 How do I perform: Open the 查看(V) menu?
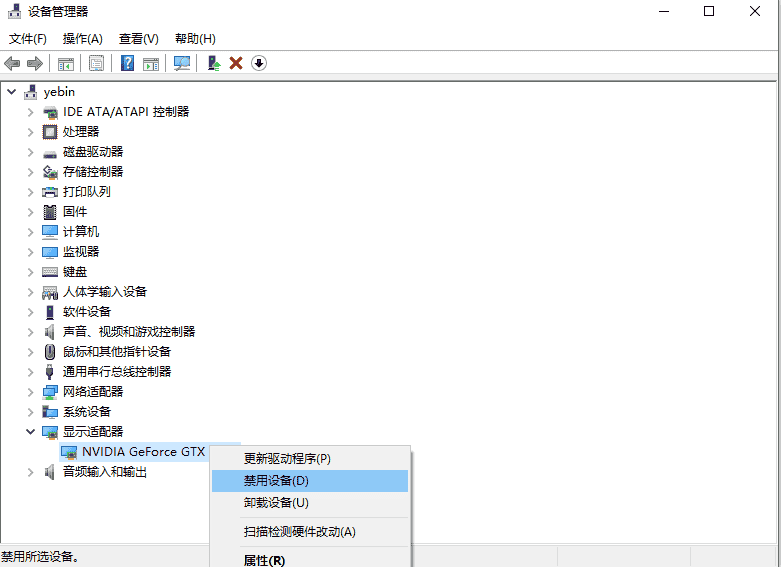tap(138, 39)
